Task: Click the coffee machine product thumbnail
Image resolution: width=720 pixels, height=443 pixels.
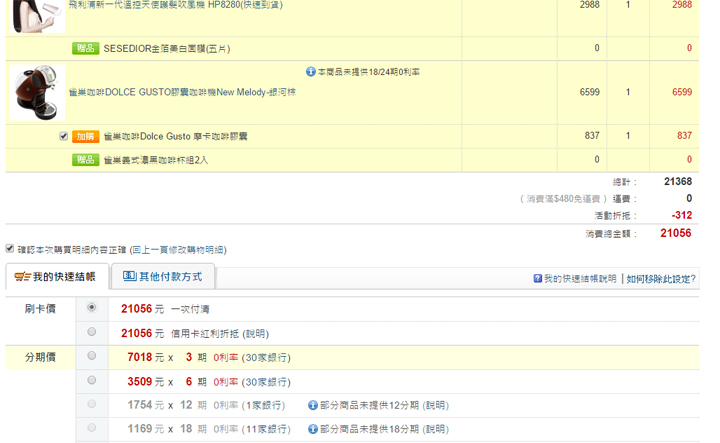Action: coord(37,93)
